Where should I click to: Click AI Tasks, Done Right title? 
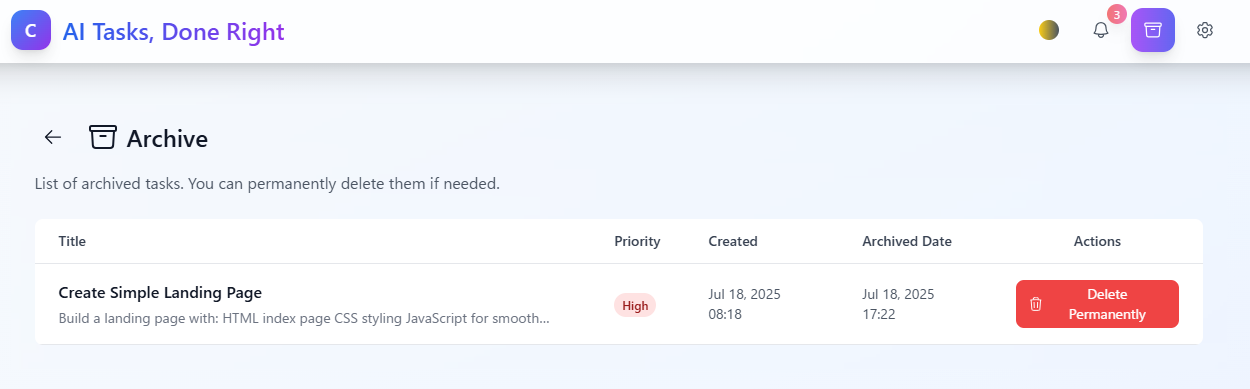pyautogui.click(x=174, y=32)
